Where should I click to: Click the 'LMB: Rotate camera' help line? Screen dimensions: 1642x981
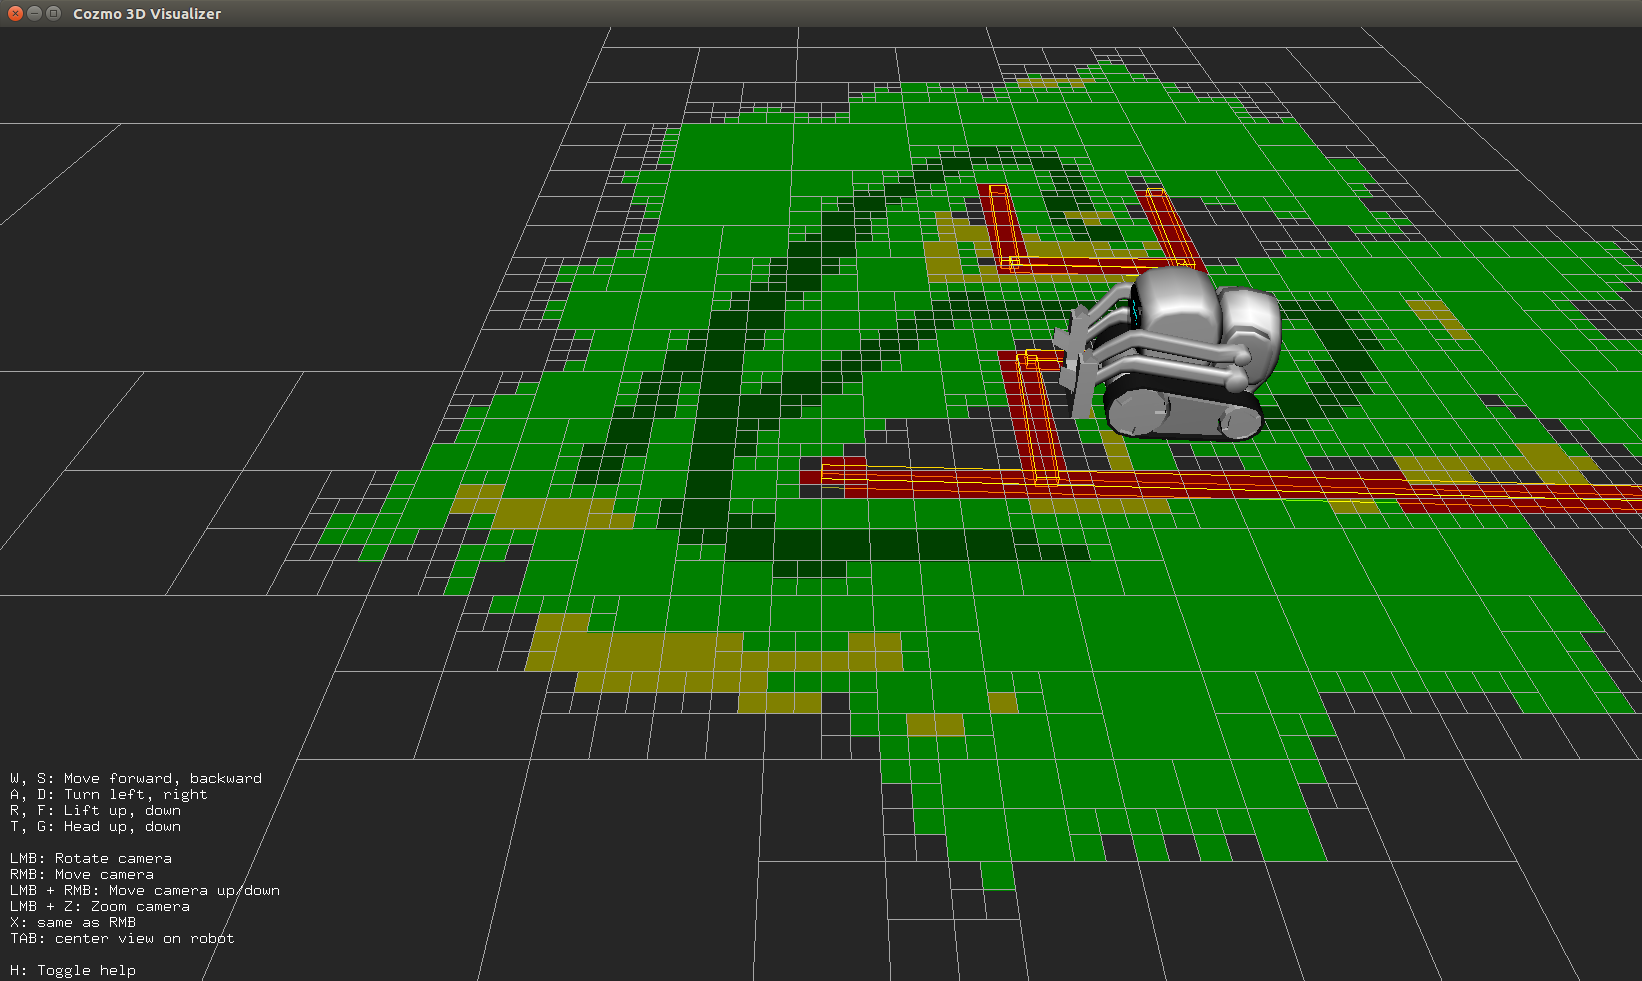point(91,858)
